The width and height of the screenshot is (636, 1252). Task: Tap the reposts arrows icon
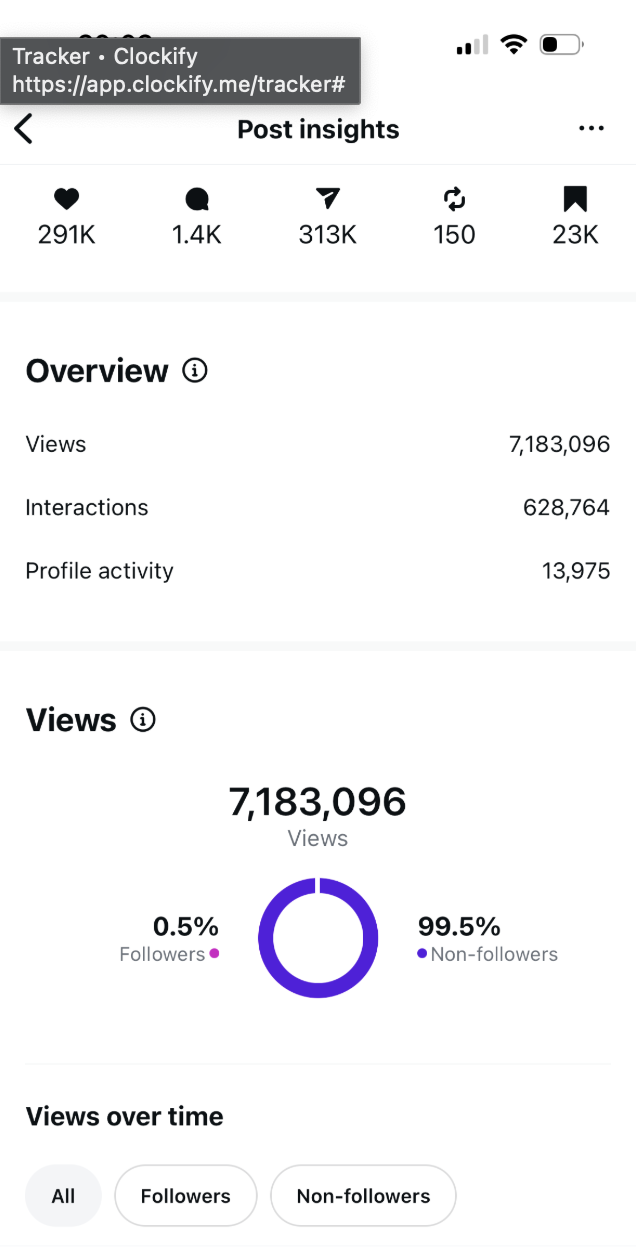click(454, 200)
